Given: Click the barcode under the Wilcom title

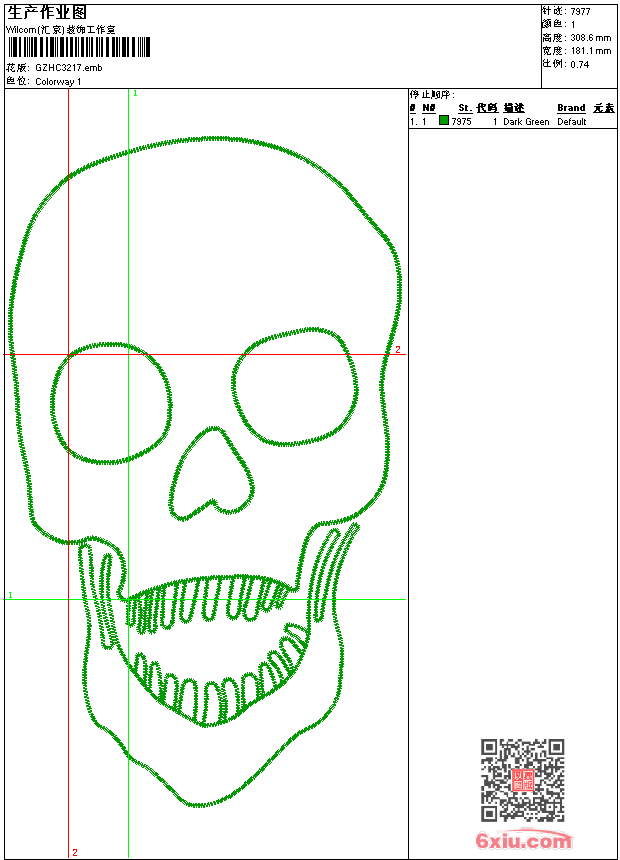Looking at the screenshot, I should (x=78, y=47).
